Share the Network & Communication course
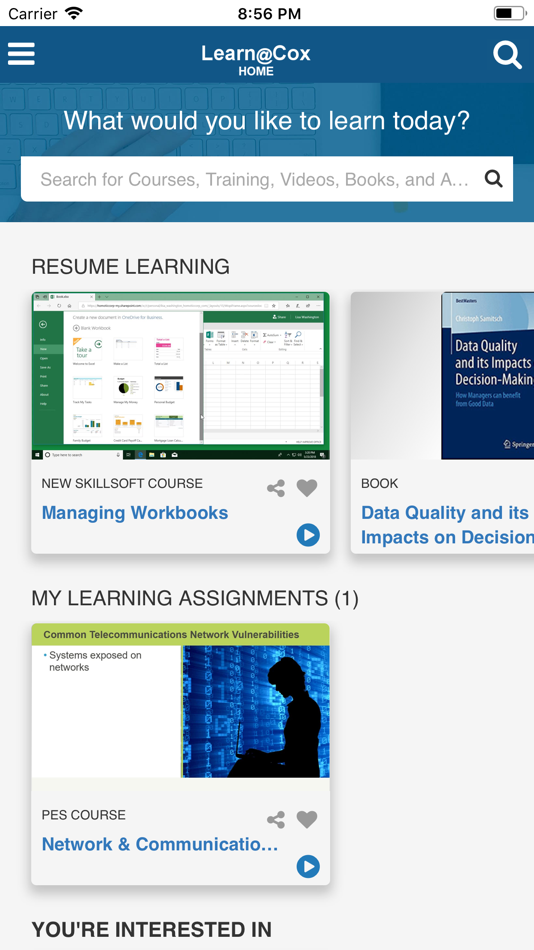This screenshot has height=950, width=534. [276, 820]
